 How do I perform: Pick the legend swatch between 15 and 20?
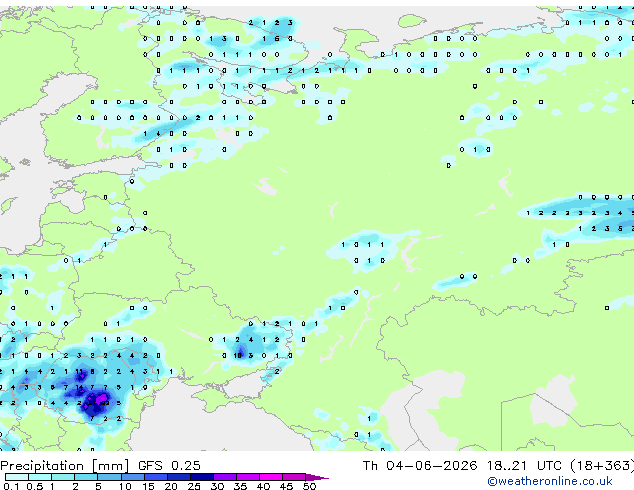pos(155,477)
